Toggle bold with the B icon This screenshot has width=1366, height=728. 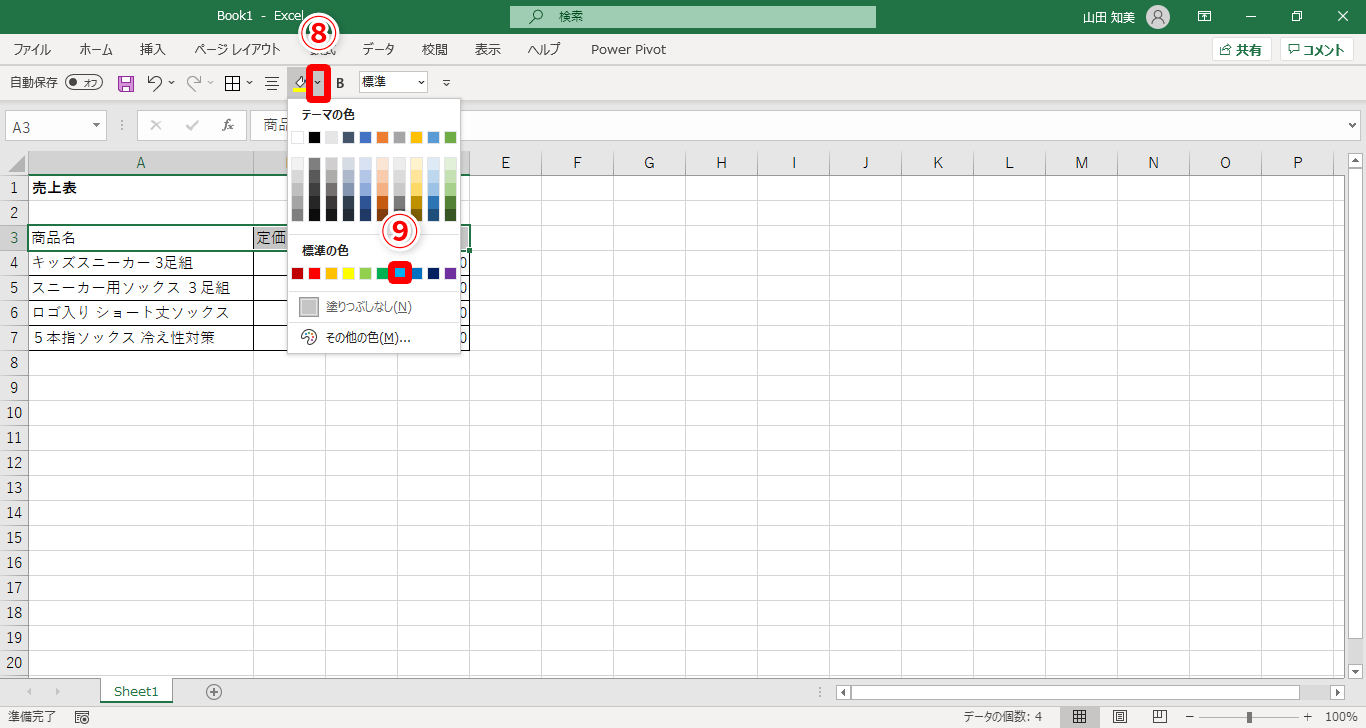[340, 83]
